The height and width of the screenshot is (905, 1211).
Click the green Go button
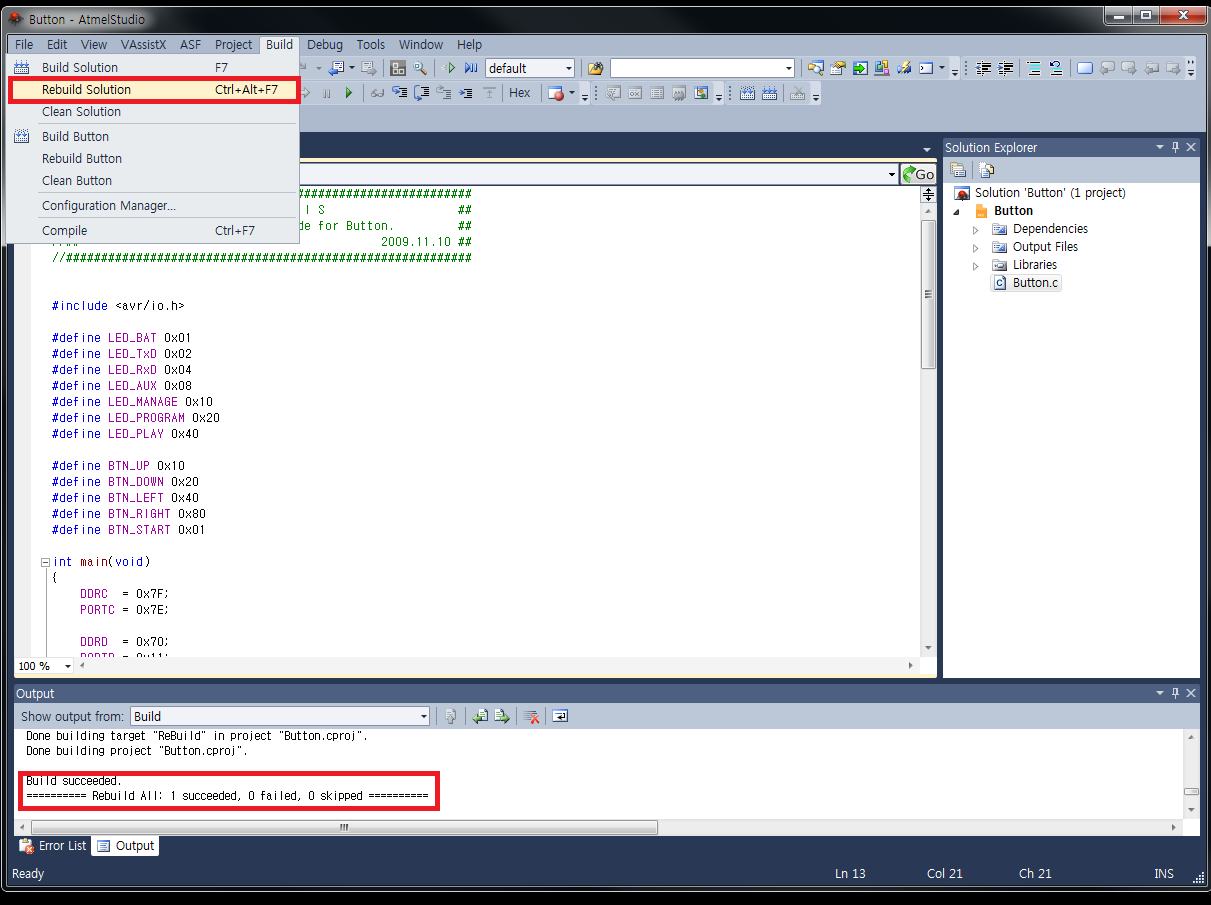[x=918, y=174]
